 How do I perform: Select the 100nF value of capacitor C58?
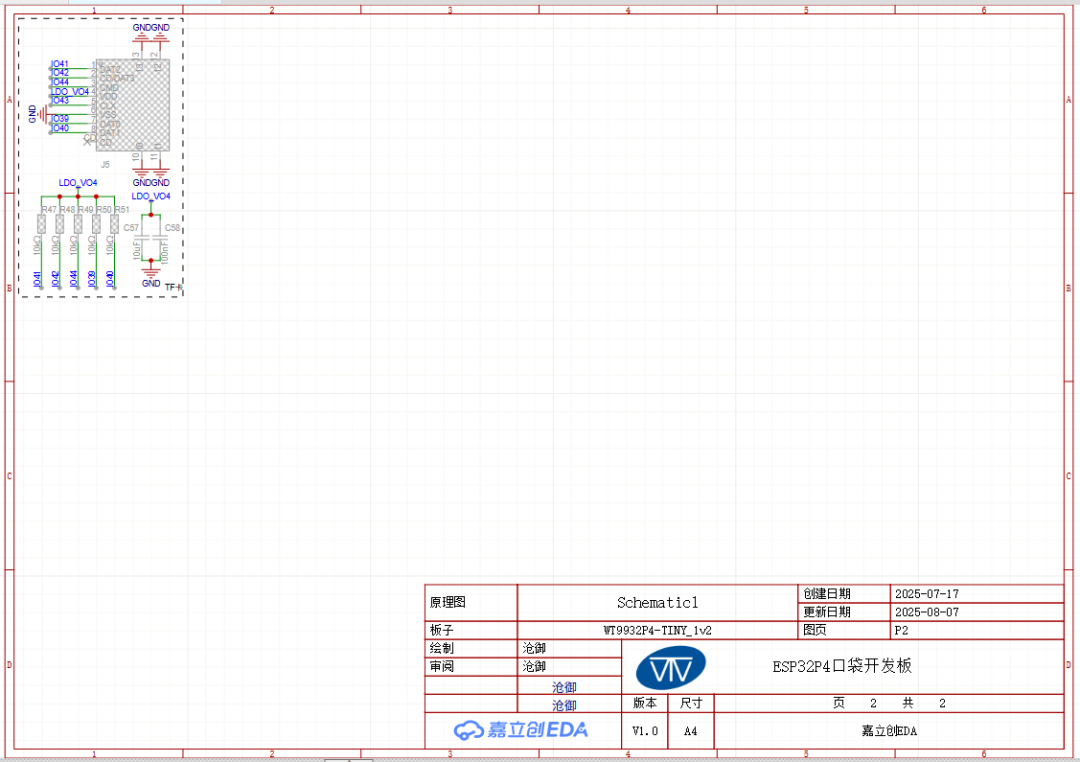pyautogui.click(x=165, y=251)
